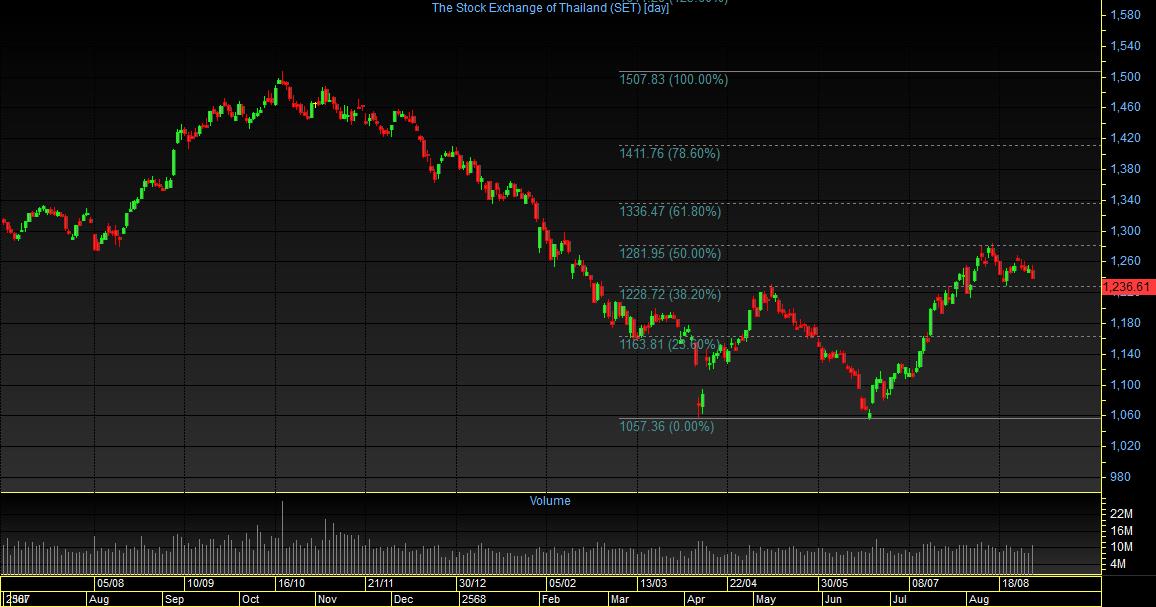This screenshot has height=607, width=1156.
Task: Click the 1,020 price axis value
Action: [1125, 445]
